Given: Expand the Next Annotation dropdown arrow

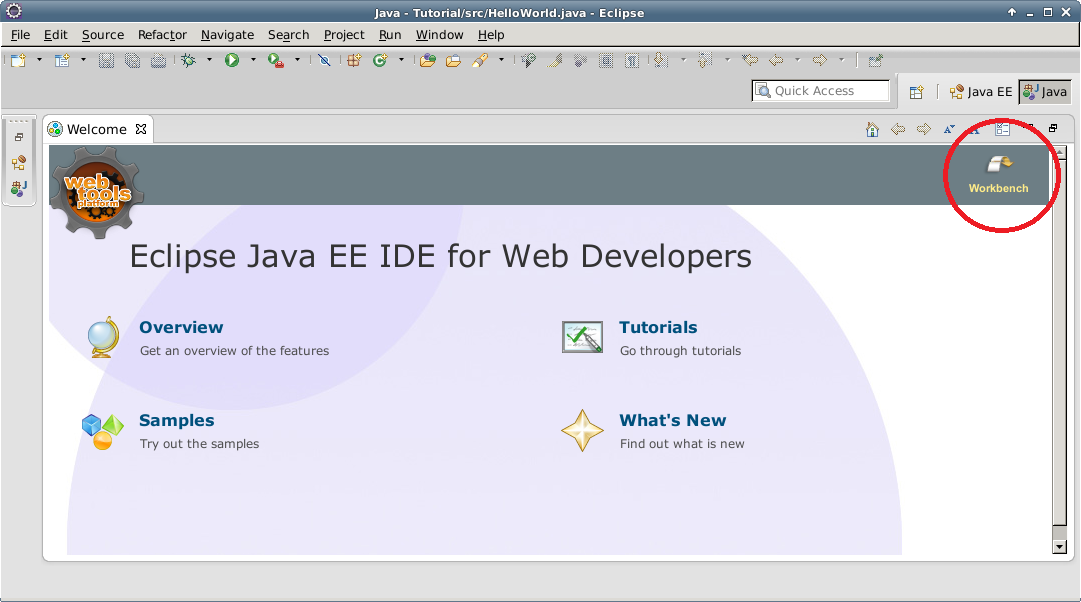Looking at the screenshot, I should point(684,60).
